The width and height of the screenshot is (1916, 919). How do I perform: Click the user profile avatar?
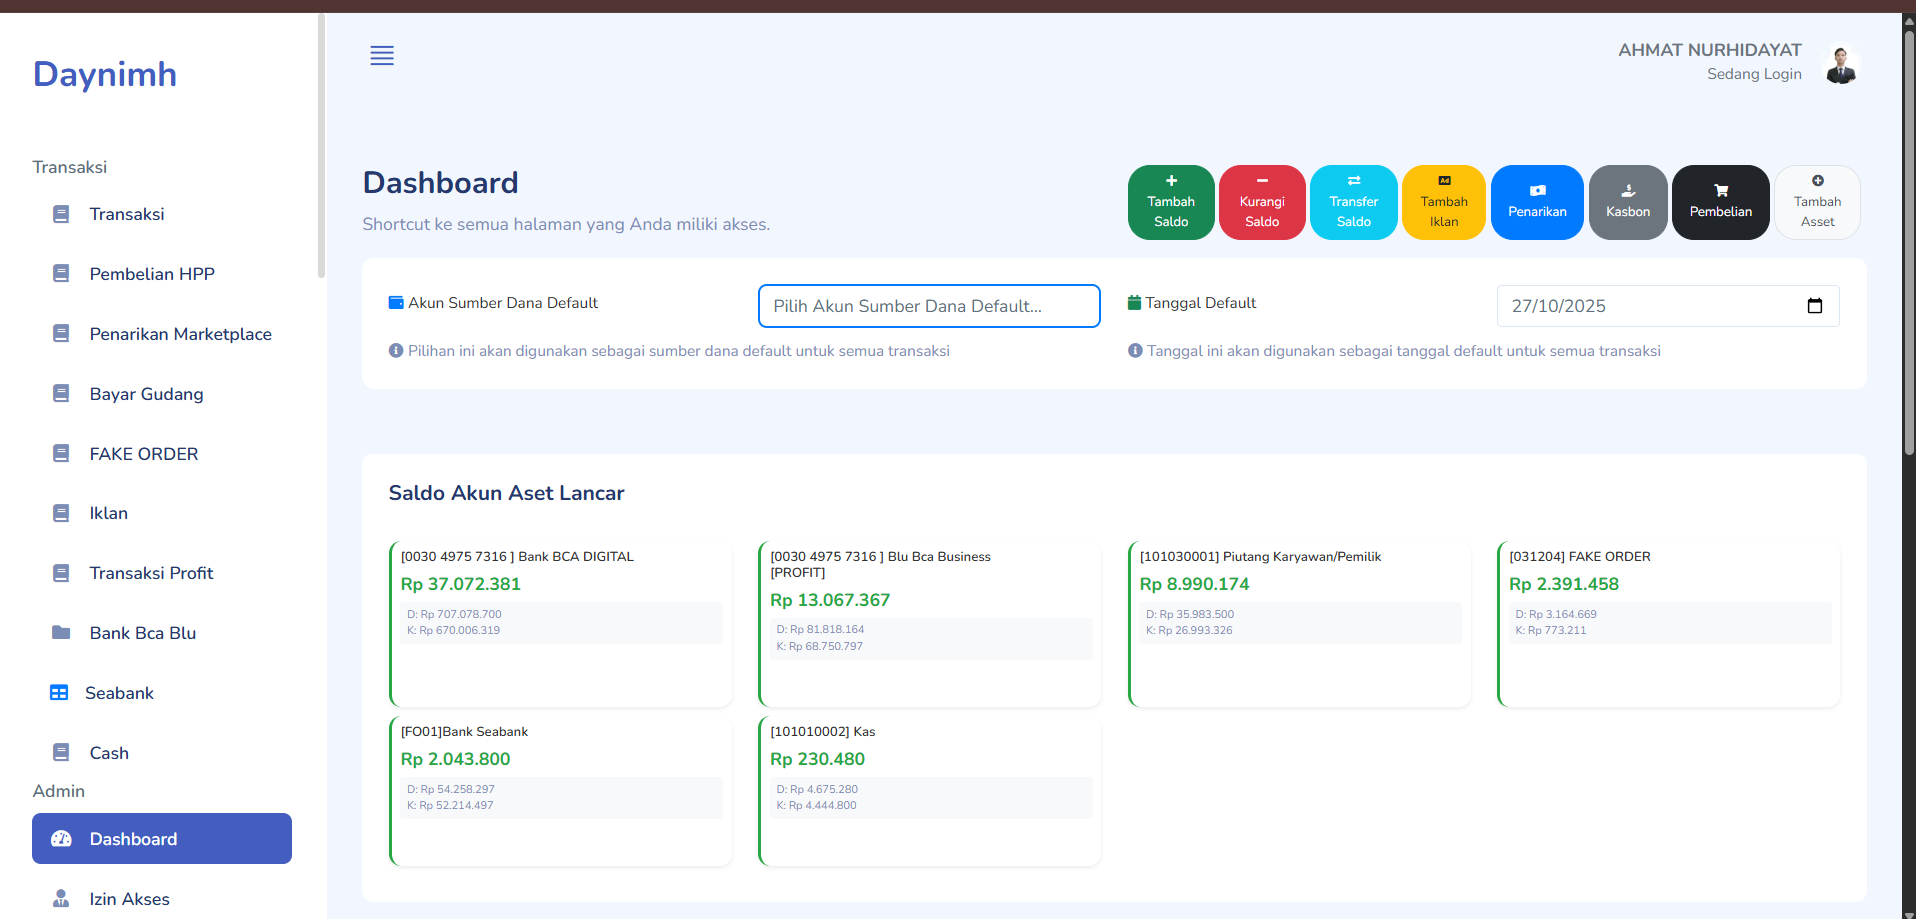click(1840, 64)
